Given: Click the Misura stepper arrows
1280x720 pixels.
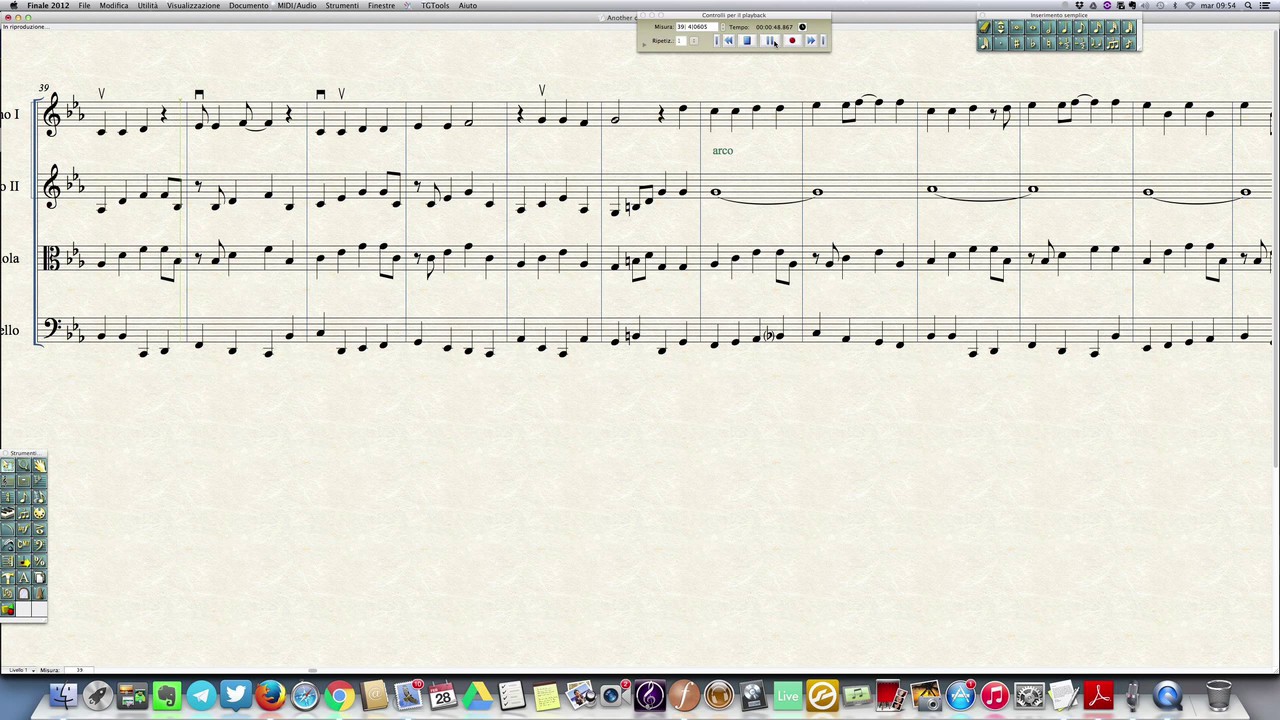Looking at the screenshot, I should 723,27.
